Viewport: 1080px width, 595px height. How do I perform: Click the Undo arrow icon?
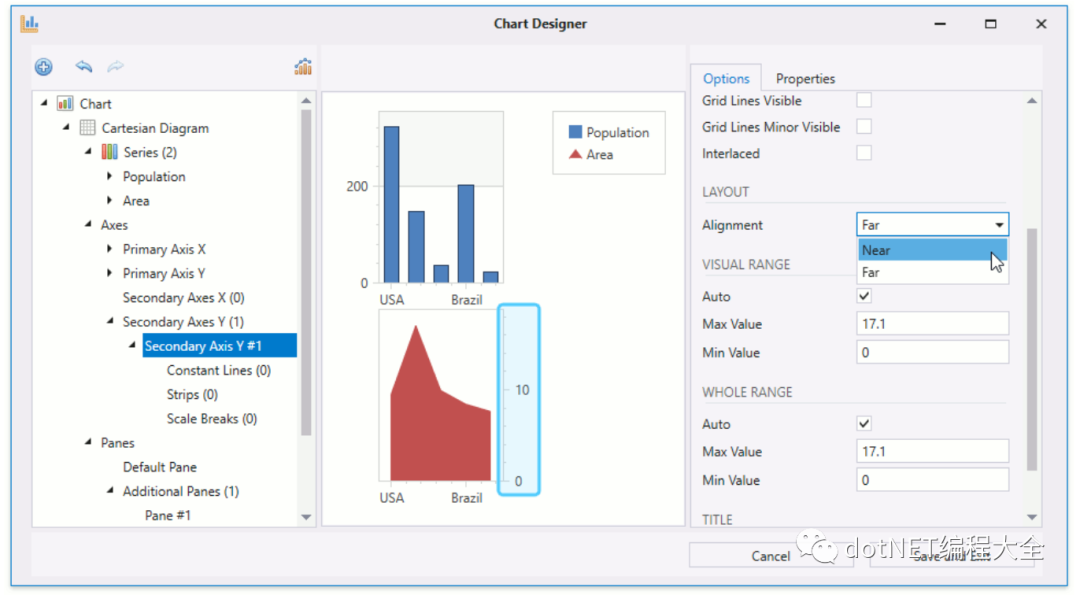tap(84, 66)
